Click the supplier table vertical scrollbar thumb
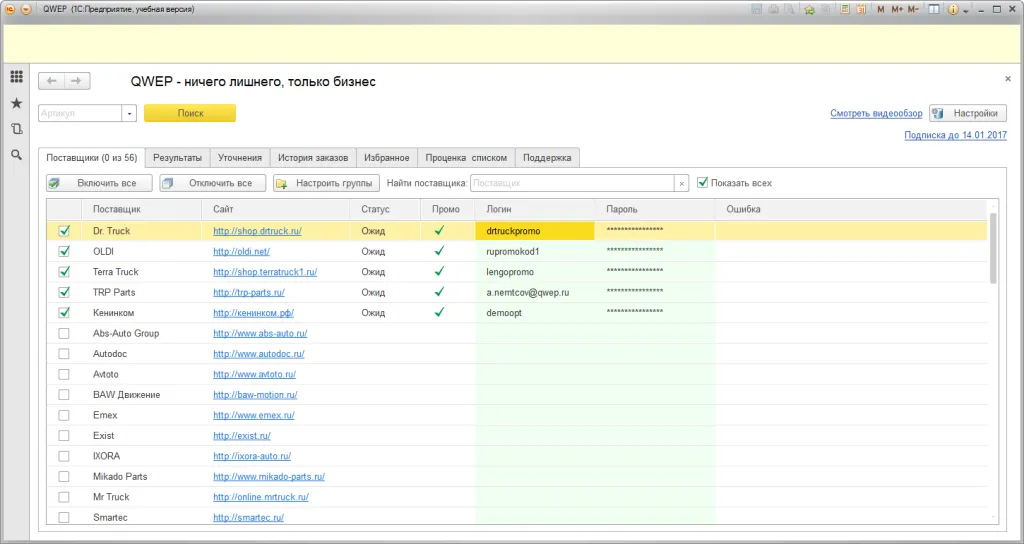This screenshot has width=1024, height=544. pyautogui.click(x=993, y=248)
